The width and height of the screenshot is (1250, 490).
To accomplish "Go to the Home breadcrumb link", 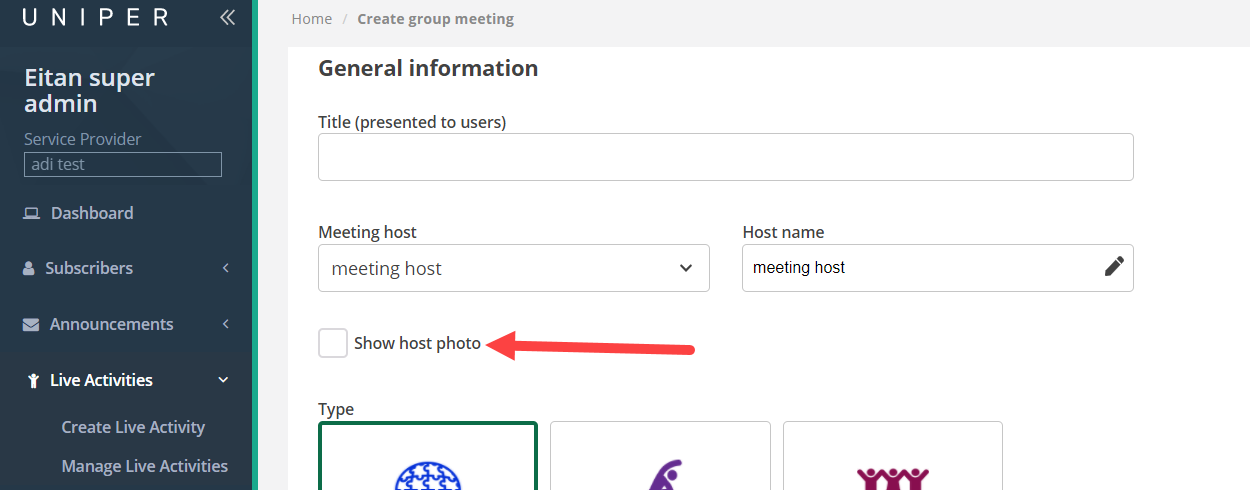I will [x=312, y=19].
